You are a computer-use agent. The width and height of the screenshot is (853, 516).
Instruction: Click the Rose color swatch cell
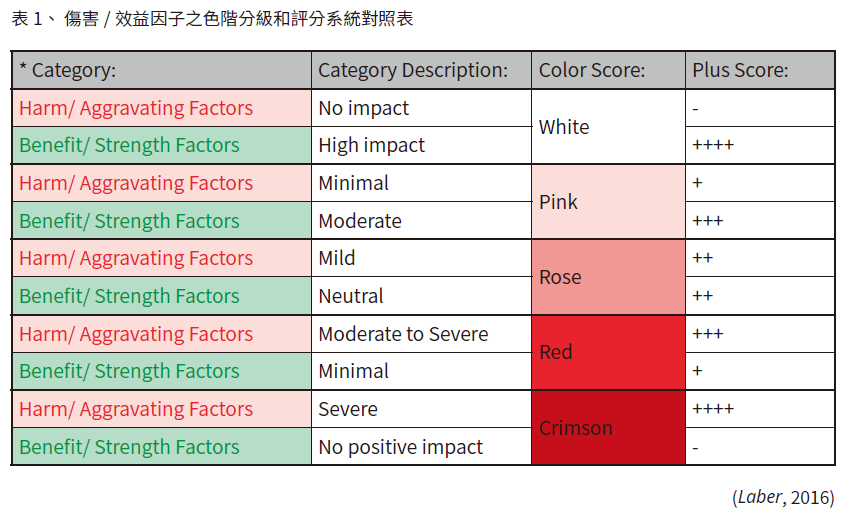coord(608,277)
